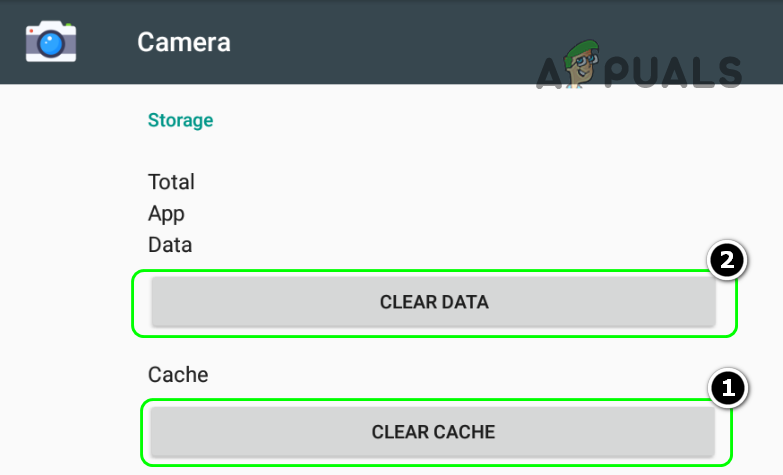Image resolution: width=783 pixels, height=475 pixels.
Task: Select the Storage section heading
Action: click(x=180, y=121)
